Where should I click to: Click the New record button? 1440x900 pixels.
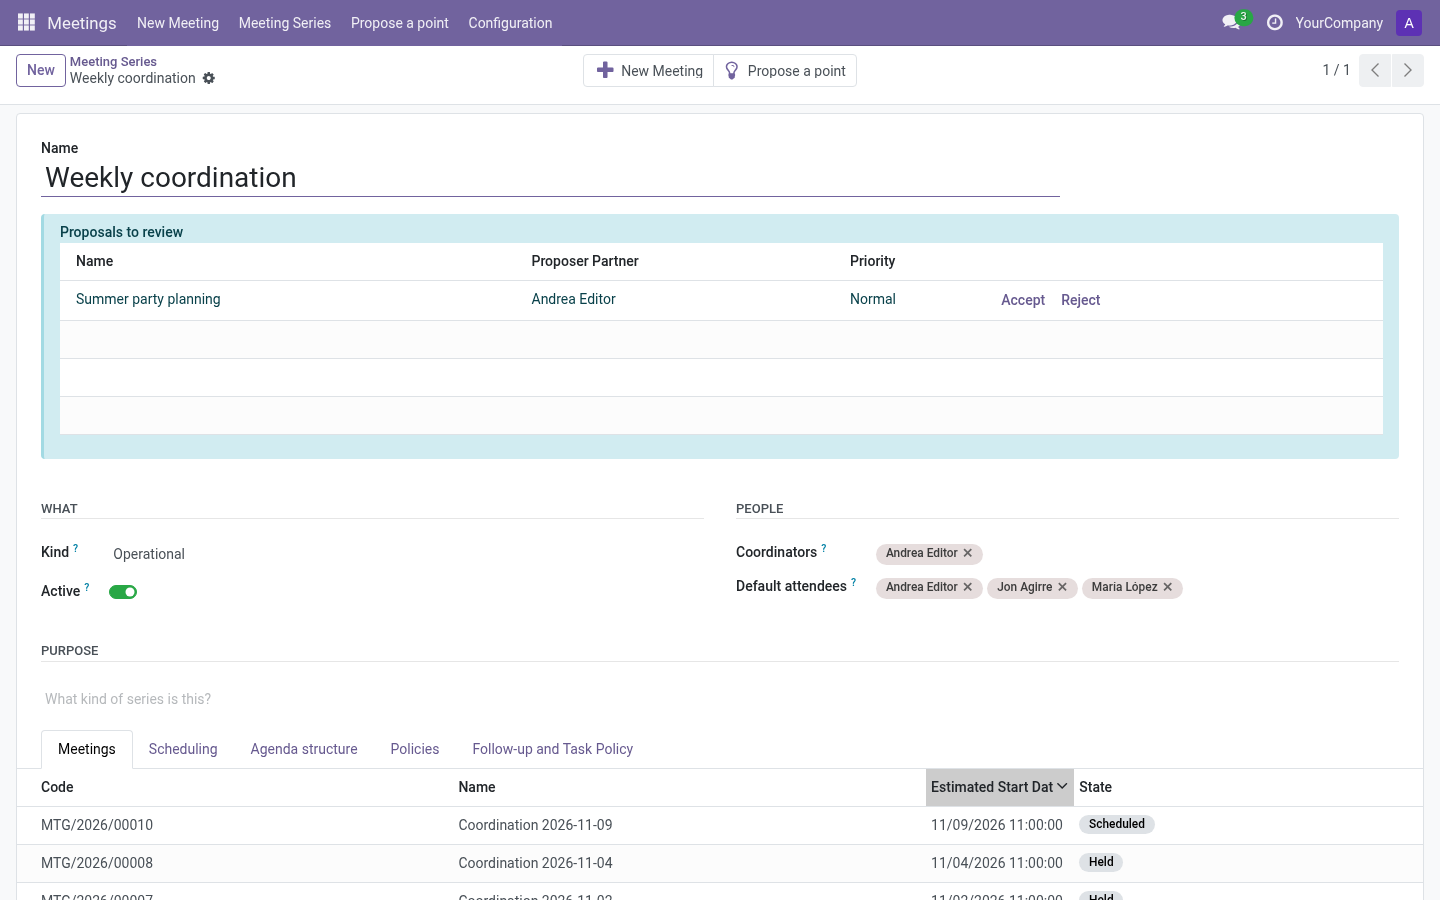coord(41,70)
